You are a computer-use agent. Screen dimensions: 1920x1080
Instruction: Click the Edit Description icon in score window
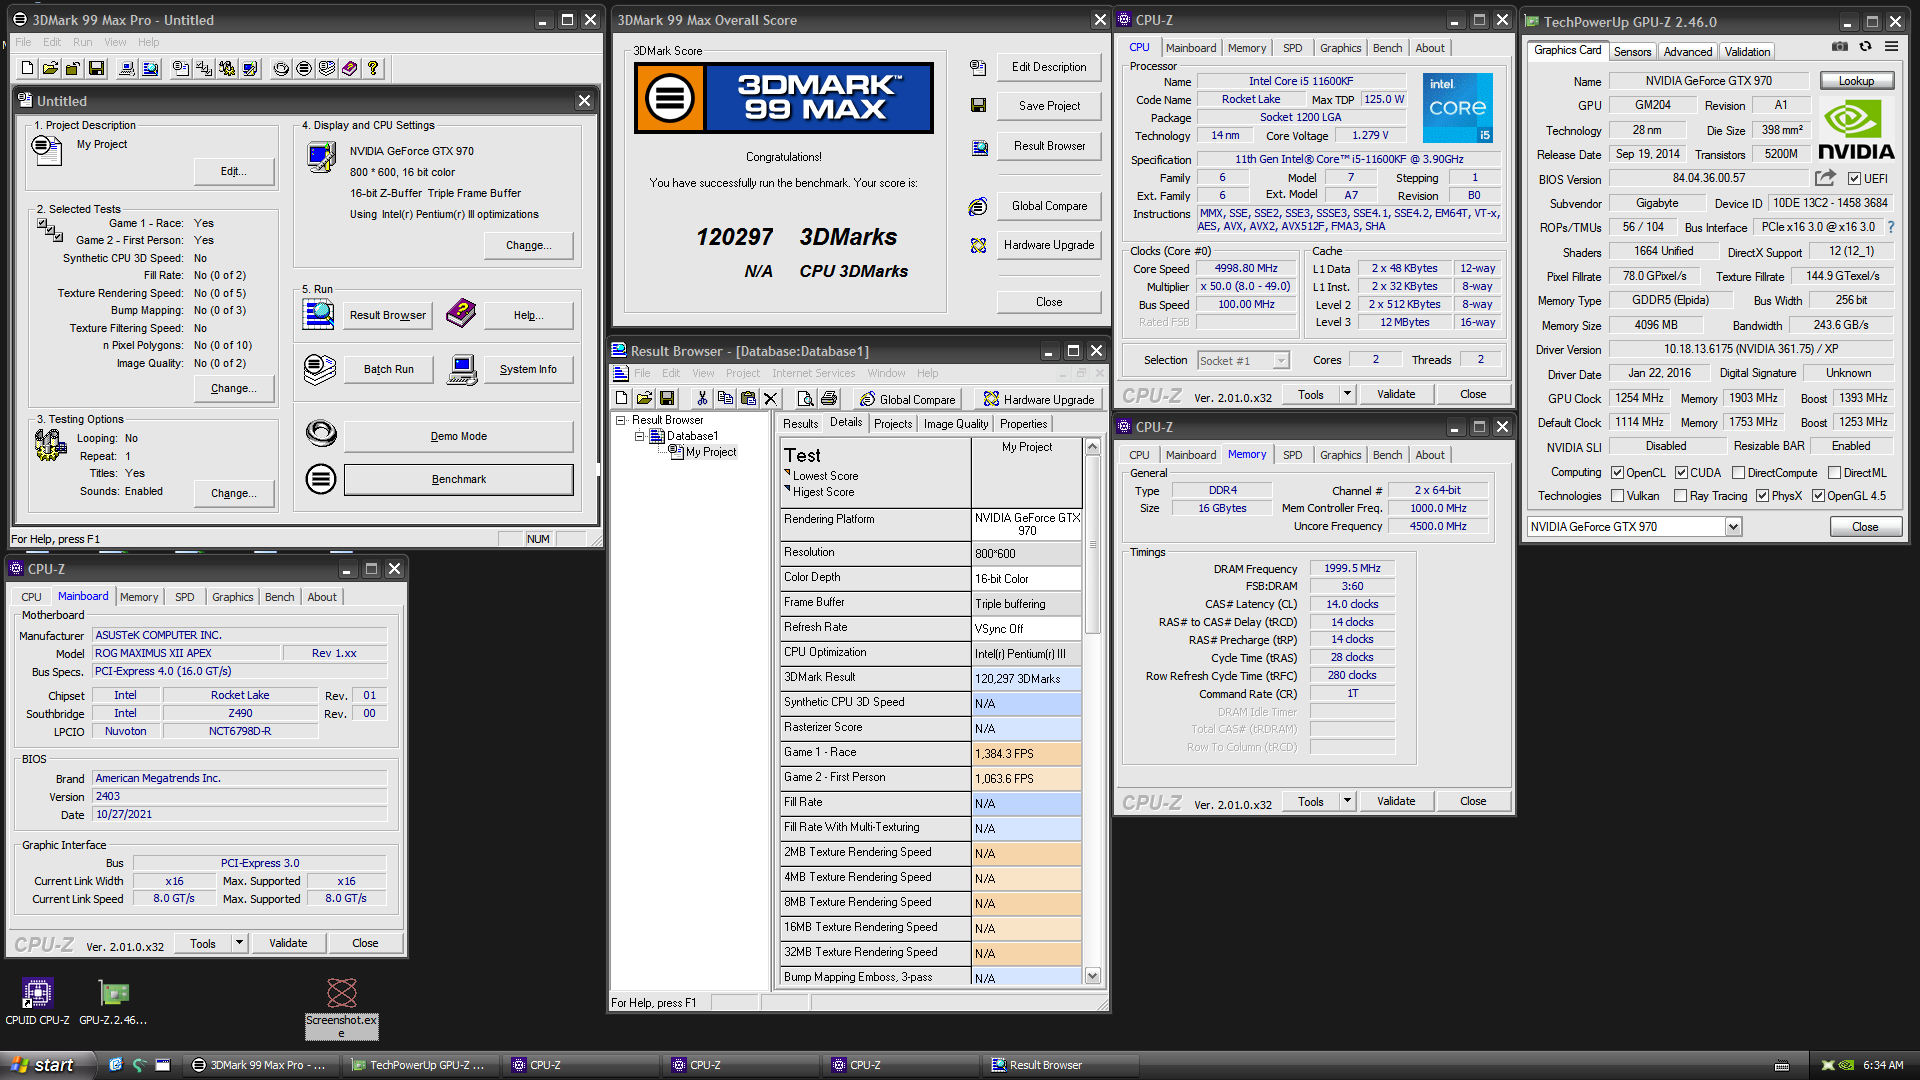pyautogui.click(x=978, y=67)
